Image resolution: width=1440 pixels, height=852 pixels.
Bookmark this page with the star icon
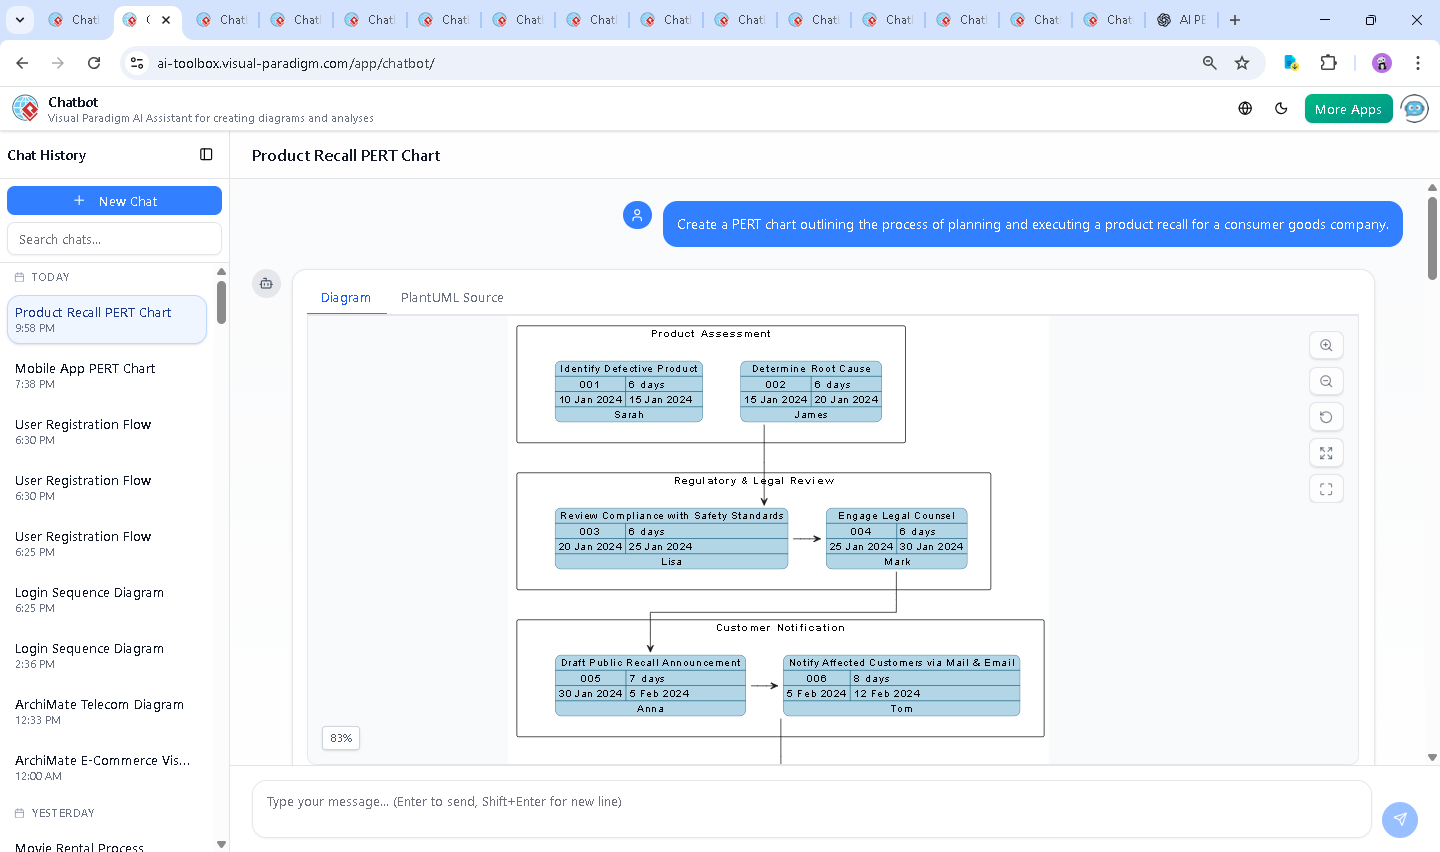1242,63
